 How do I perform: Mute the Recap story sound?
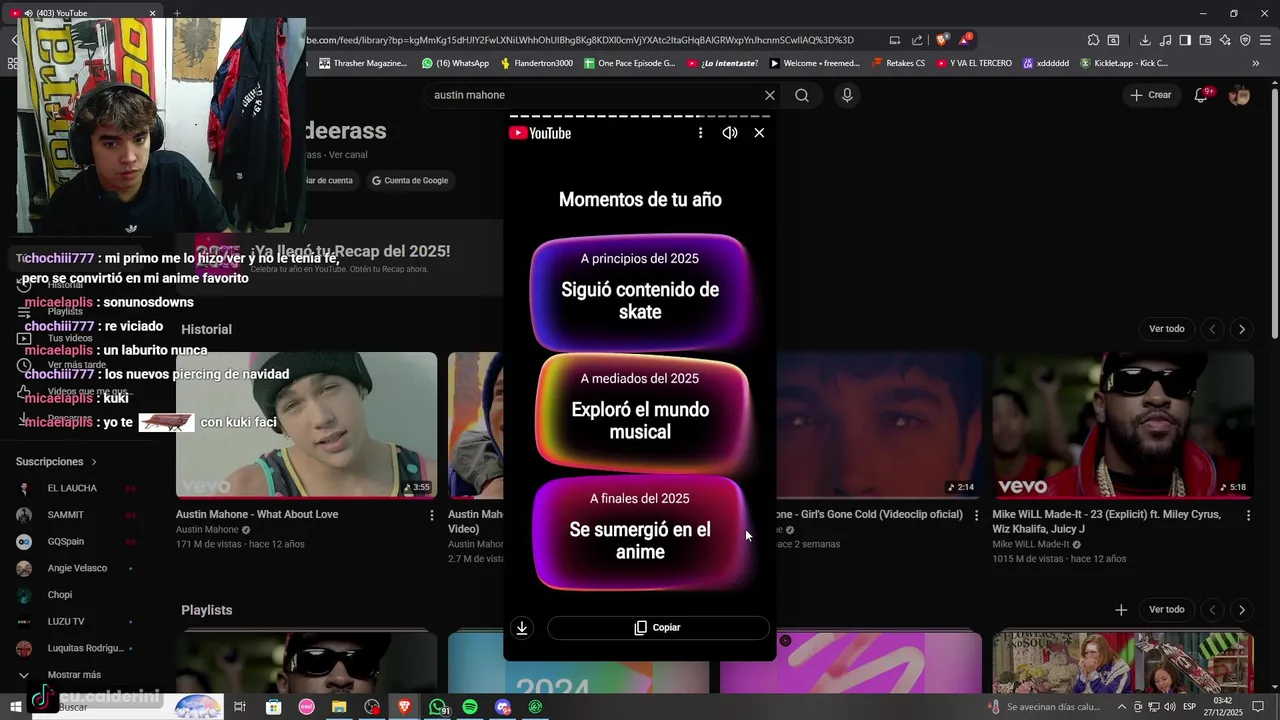click(730, 133)
